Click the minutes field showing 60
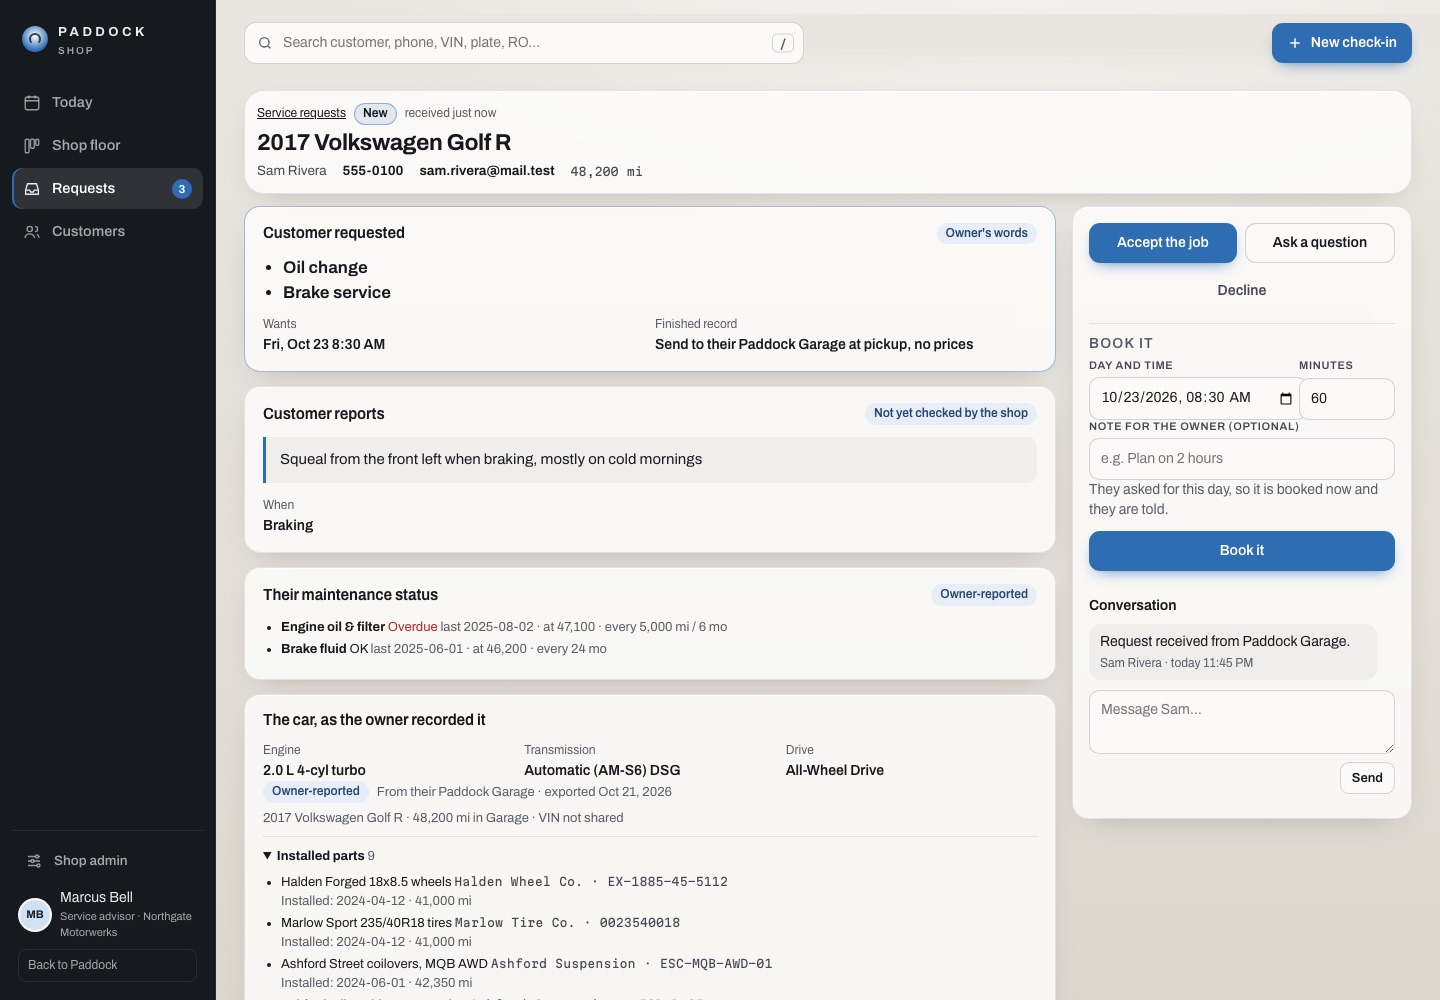The width and height of the screenshot is (1440, 1000). (x=1347, y=399)
